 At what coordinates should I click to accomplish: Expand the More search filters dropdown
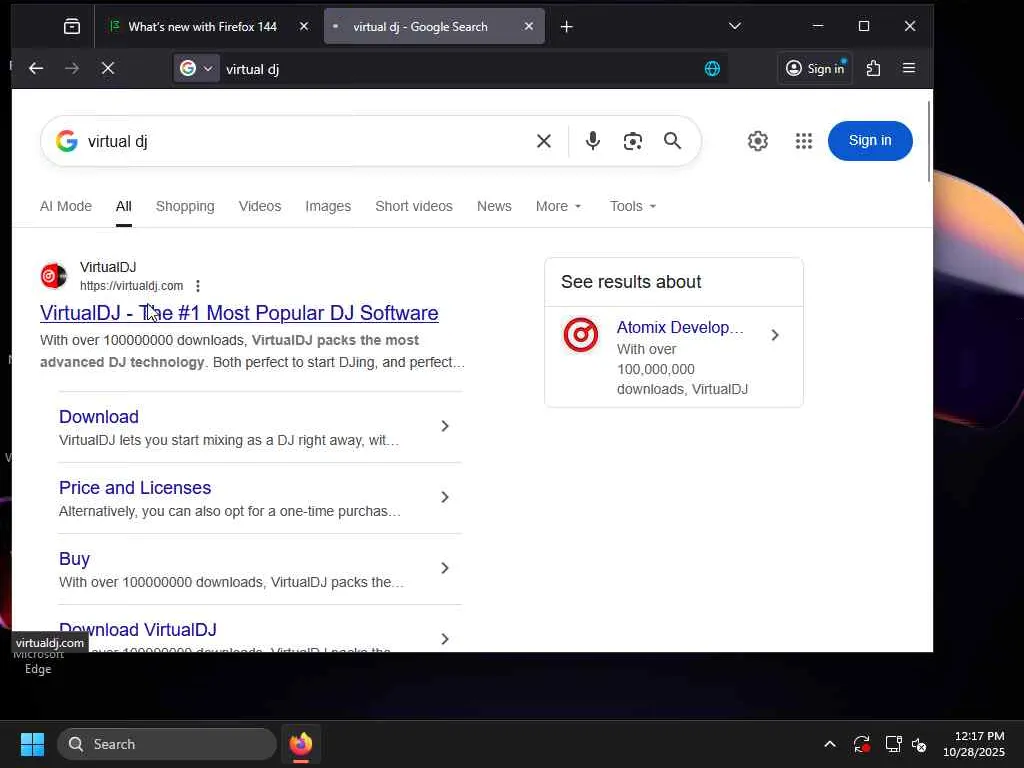pyautogui.click(x=558, y=206)
